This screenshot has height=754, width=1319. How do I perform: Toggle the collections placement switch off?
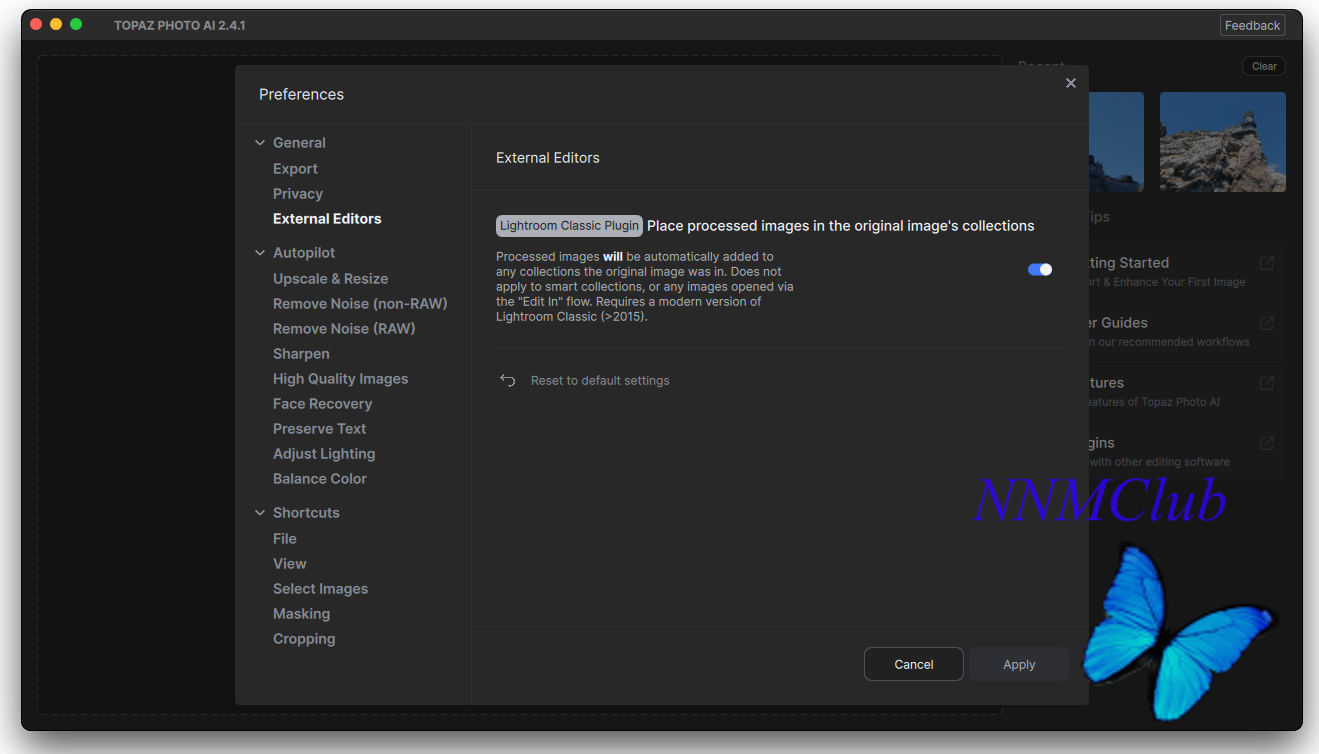click(x=1040, y=270)
